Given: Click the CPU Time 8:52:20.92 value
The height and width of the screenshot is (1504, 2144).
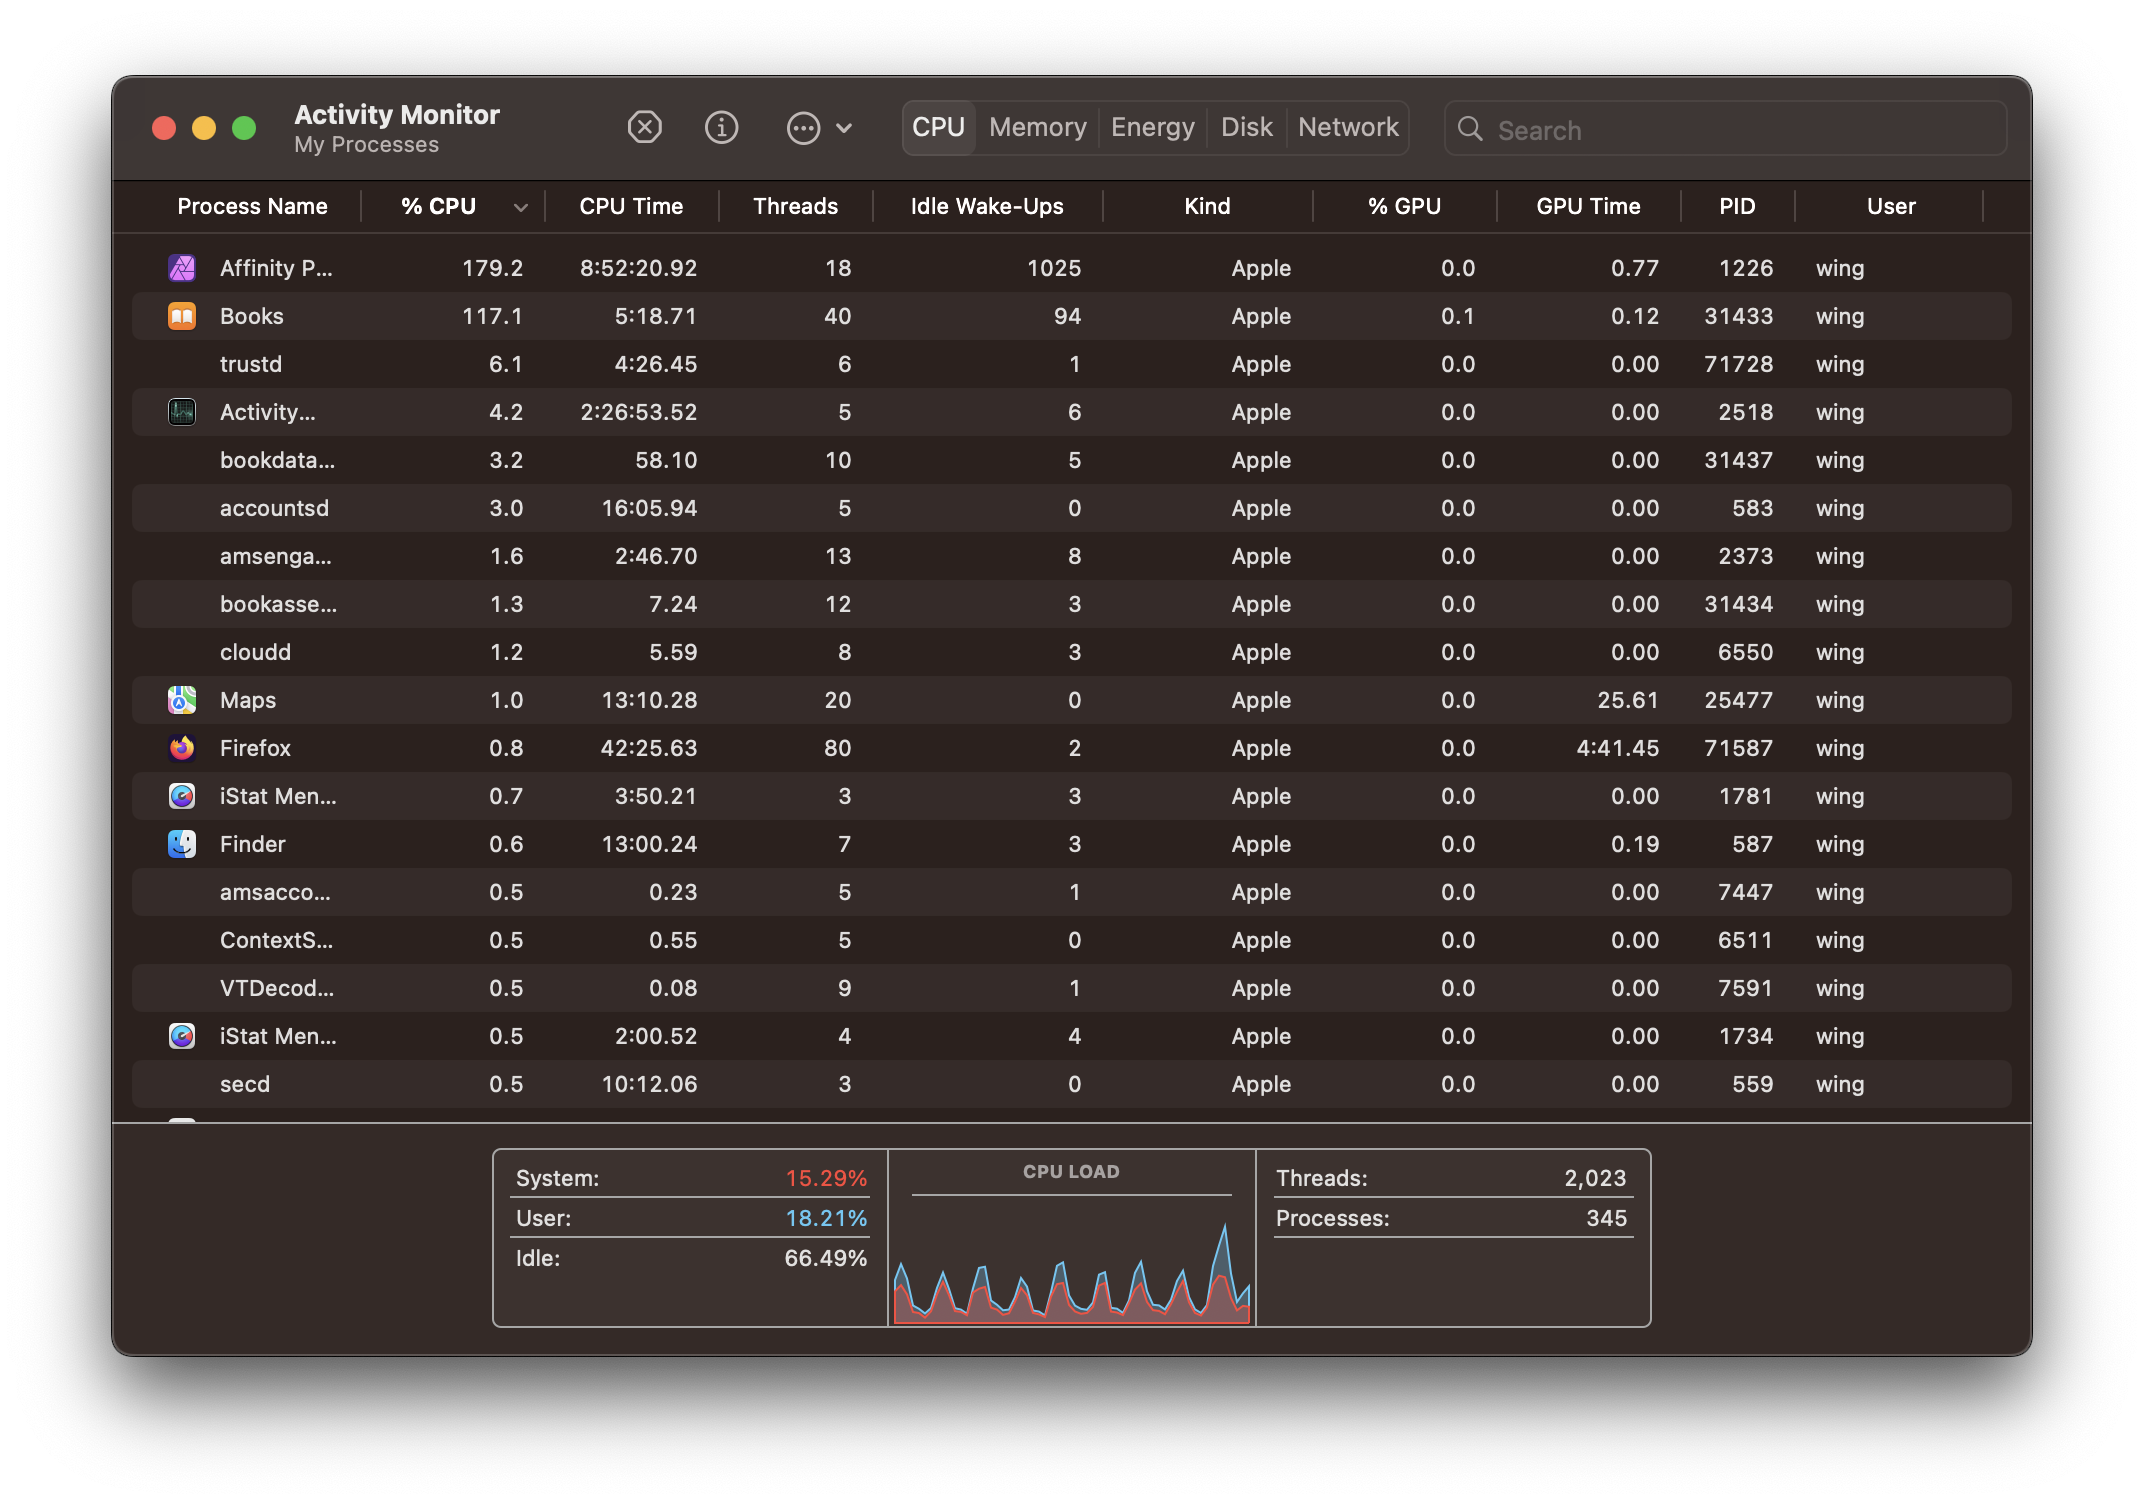Looking at the screenshot, I should coord(638,268).
